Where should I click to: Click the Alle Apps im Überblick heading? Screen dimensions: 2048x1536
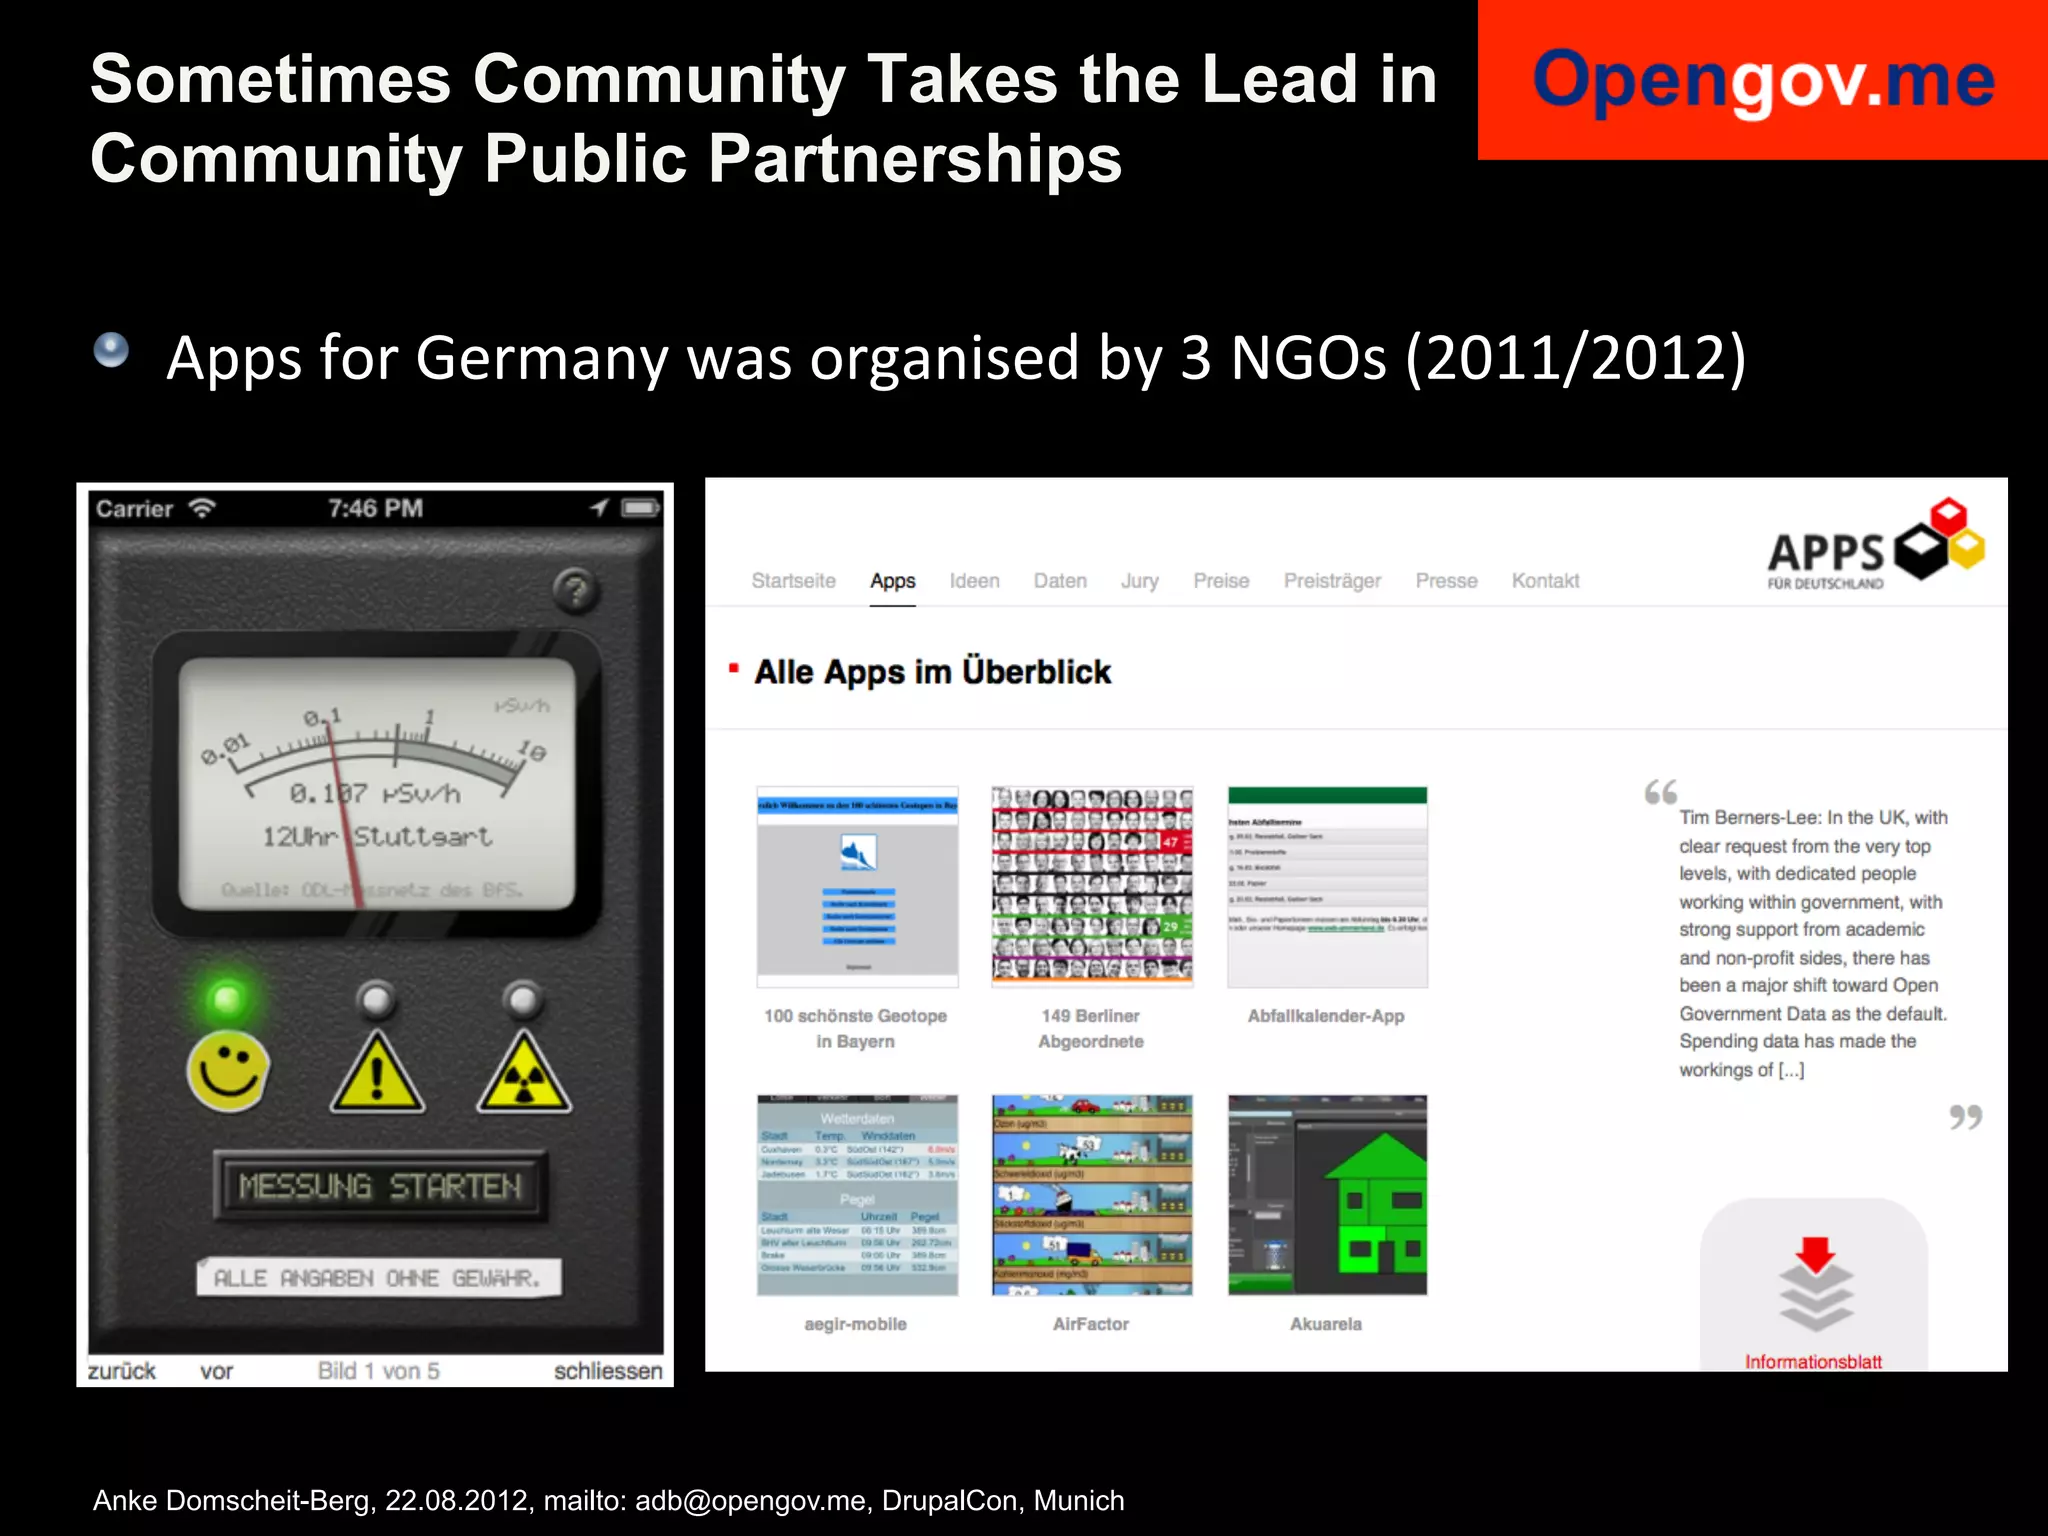coord(932,672)
